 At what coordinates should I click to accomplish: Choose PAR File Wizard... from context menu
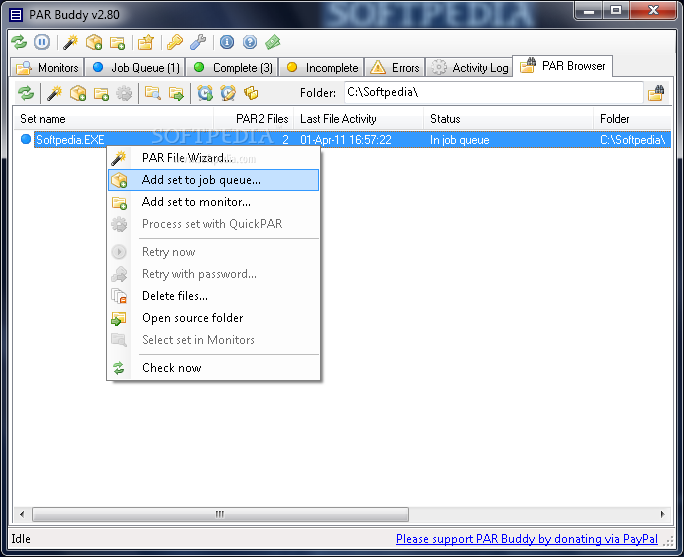pos(214,158)
